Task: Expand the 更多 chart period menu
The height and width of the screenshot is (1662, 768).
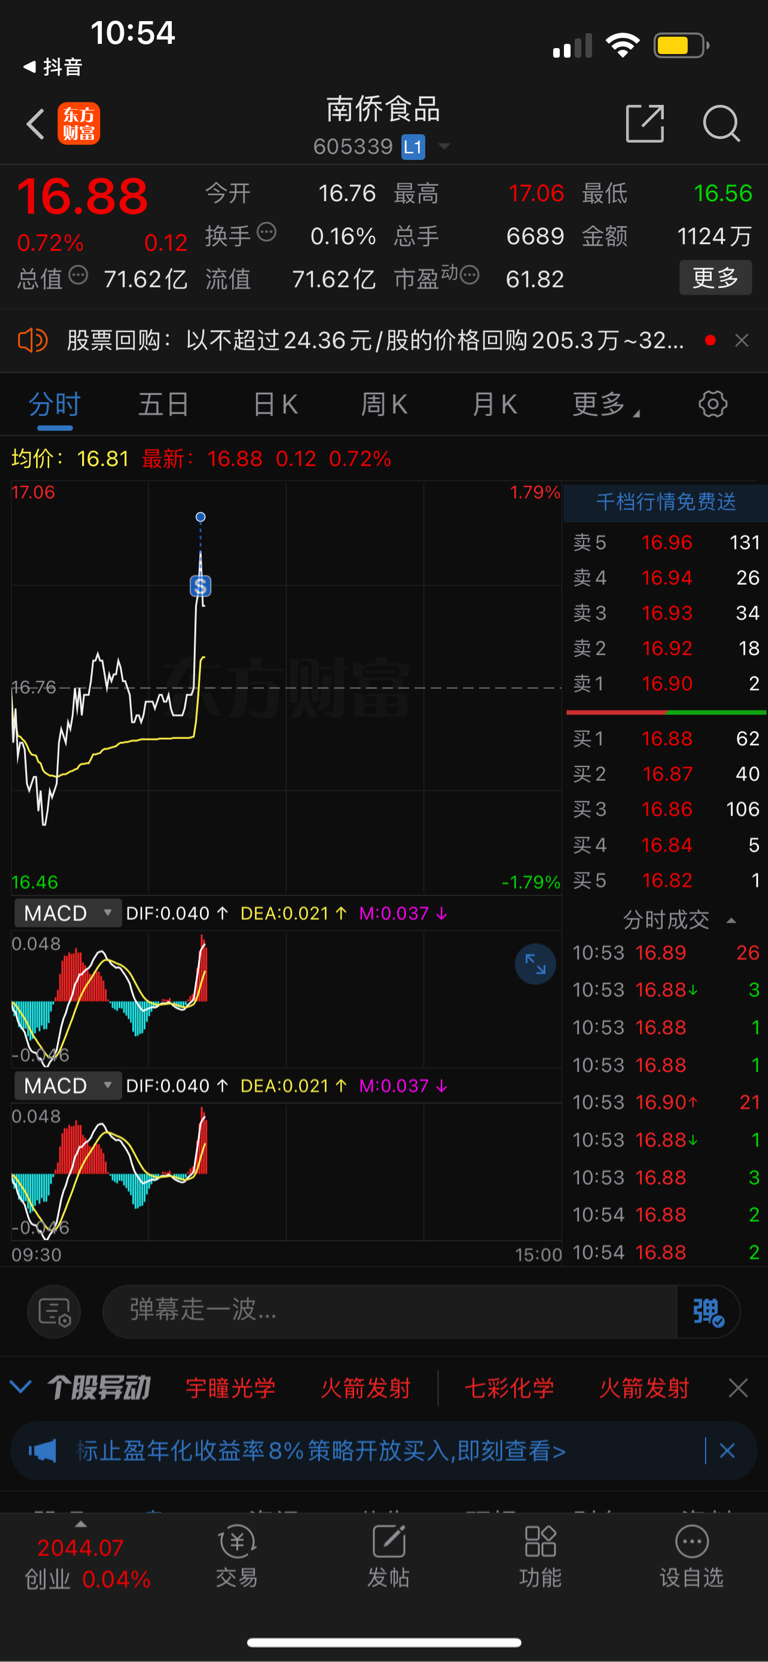Action: pos(606,405)
